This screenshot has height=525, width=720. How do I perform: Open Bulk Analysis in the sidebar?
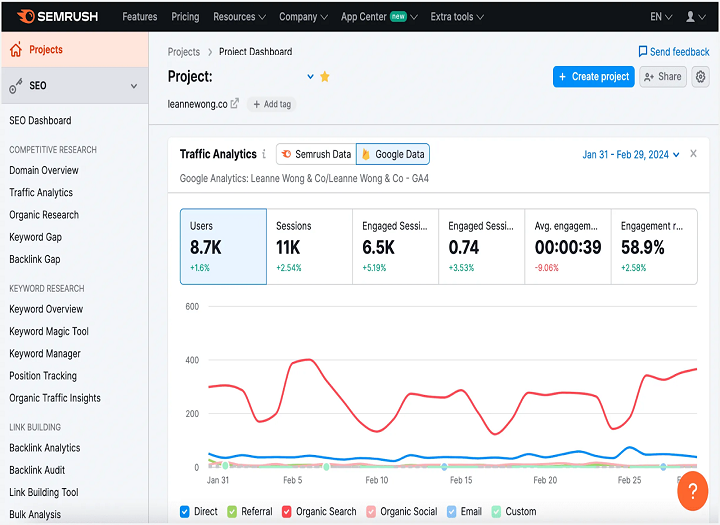coord(35,514)
